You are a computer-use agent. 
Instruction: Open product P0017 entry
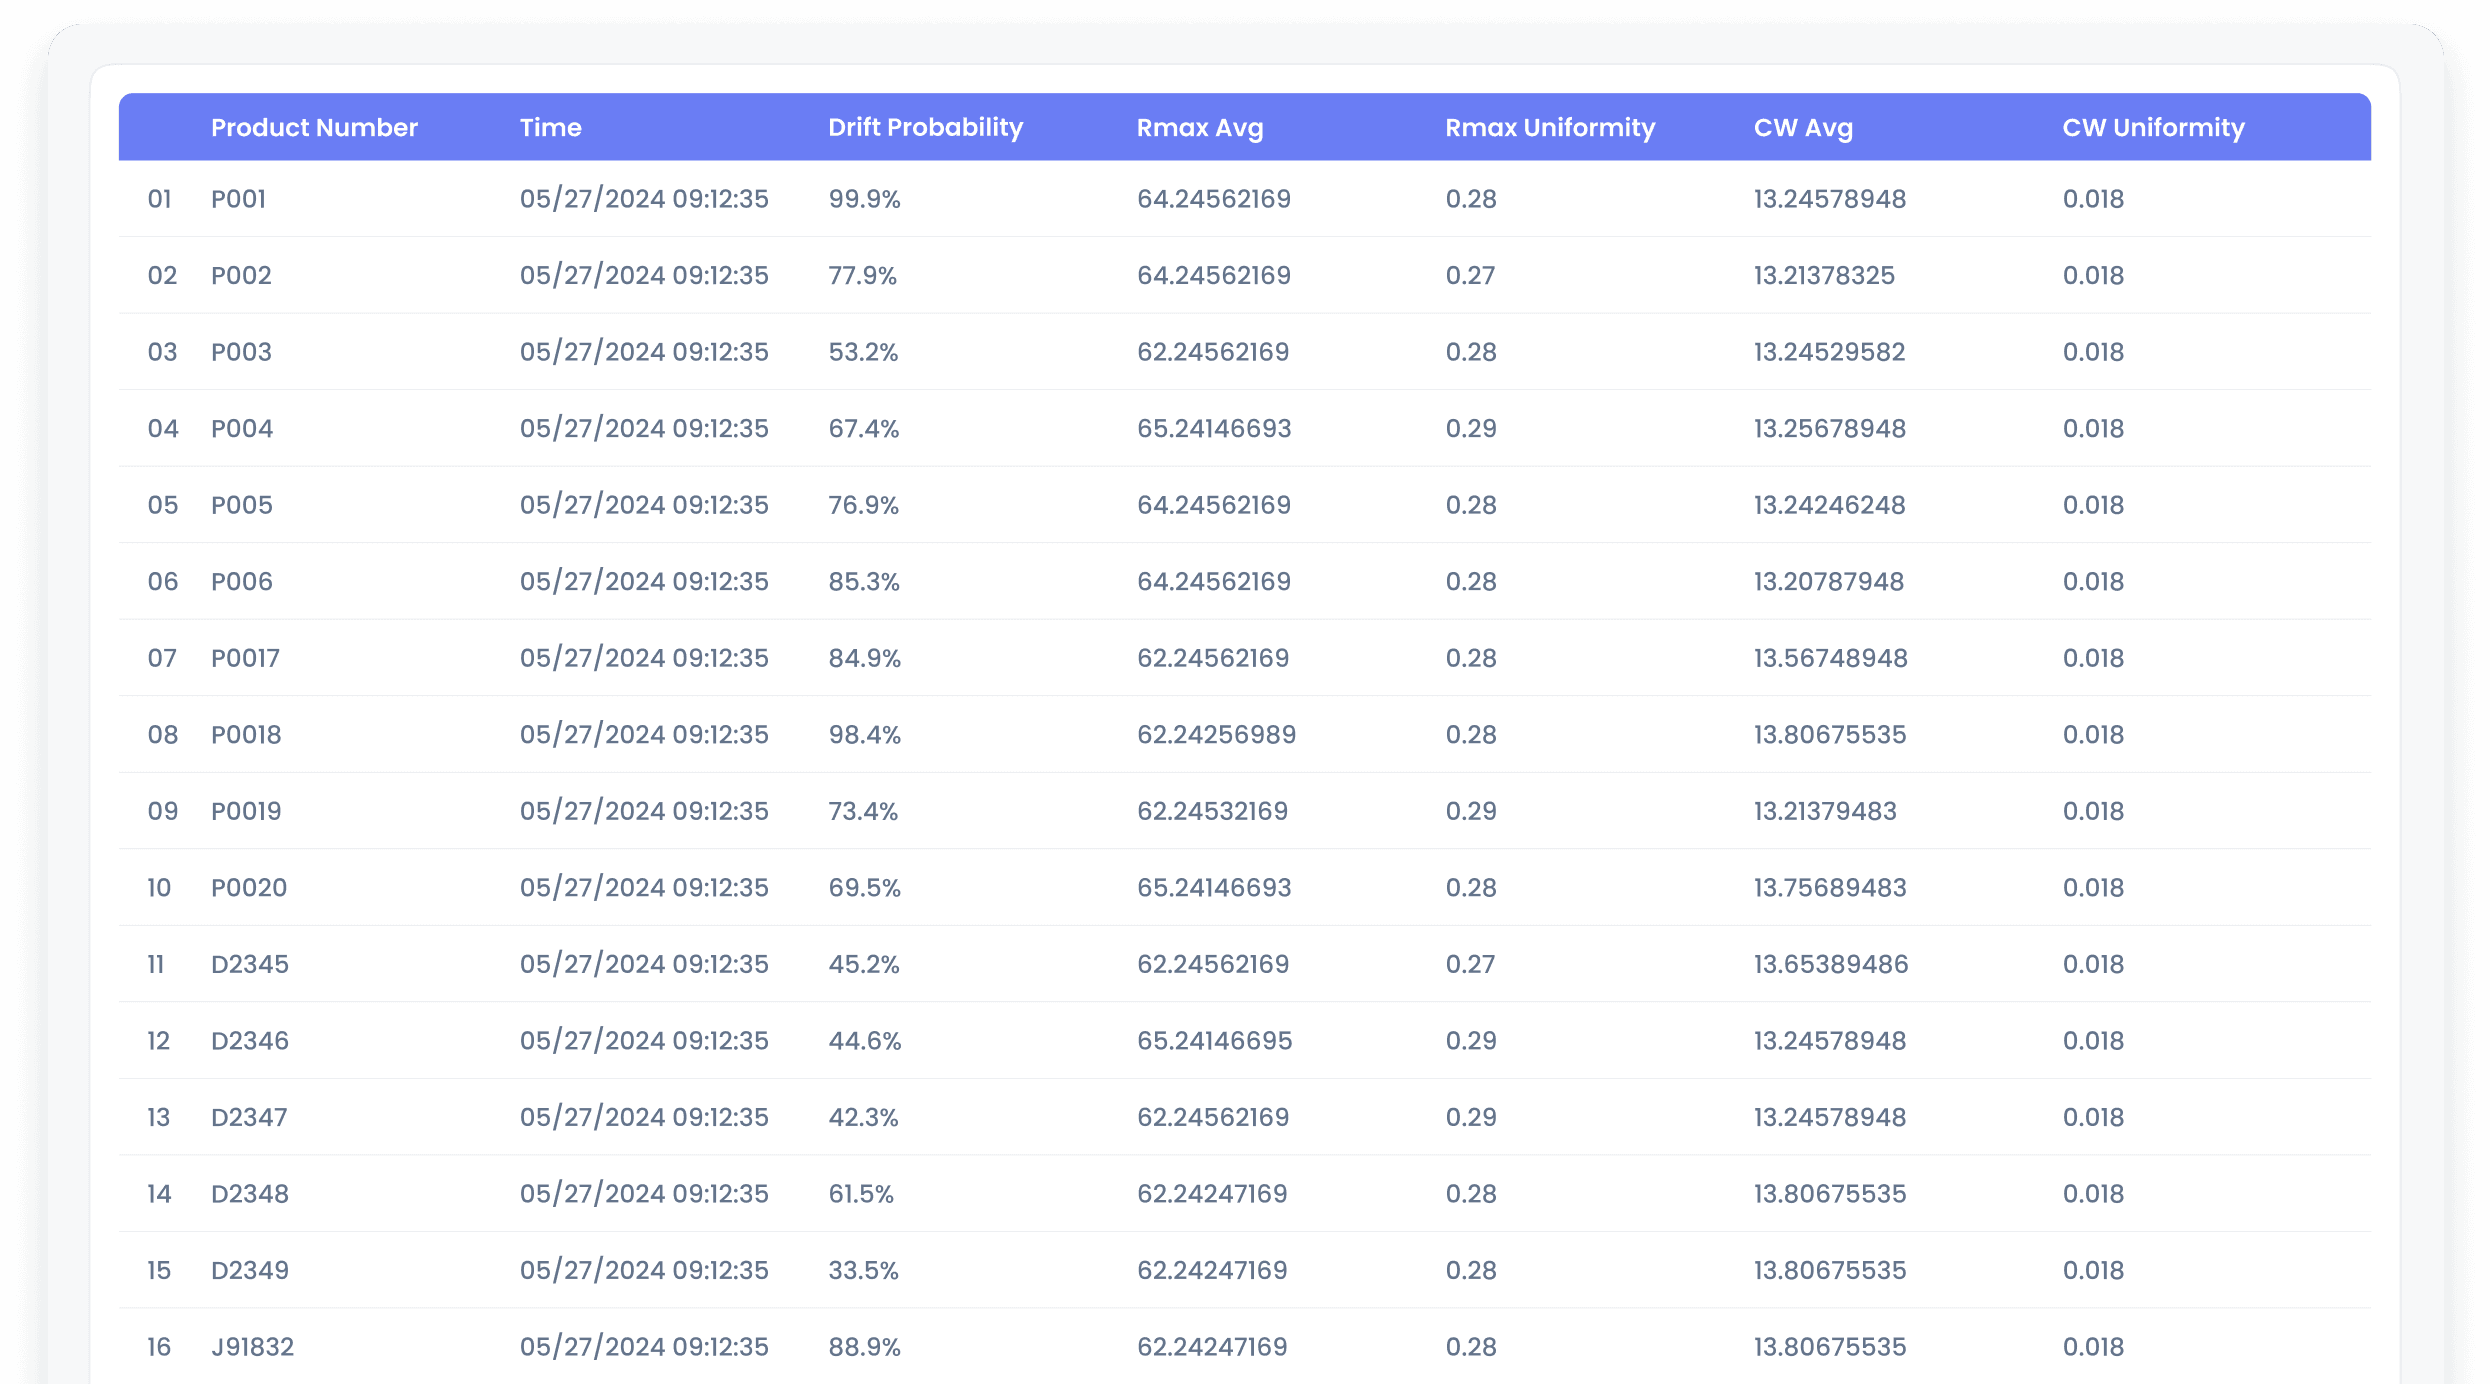[245, 658]
